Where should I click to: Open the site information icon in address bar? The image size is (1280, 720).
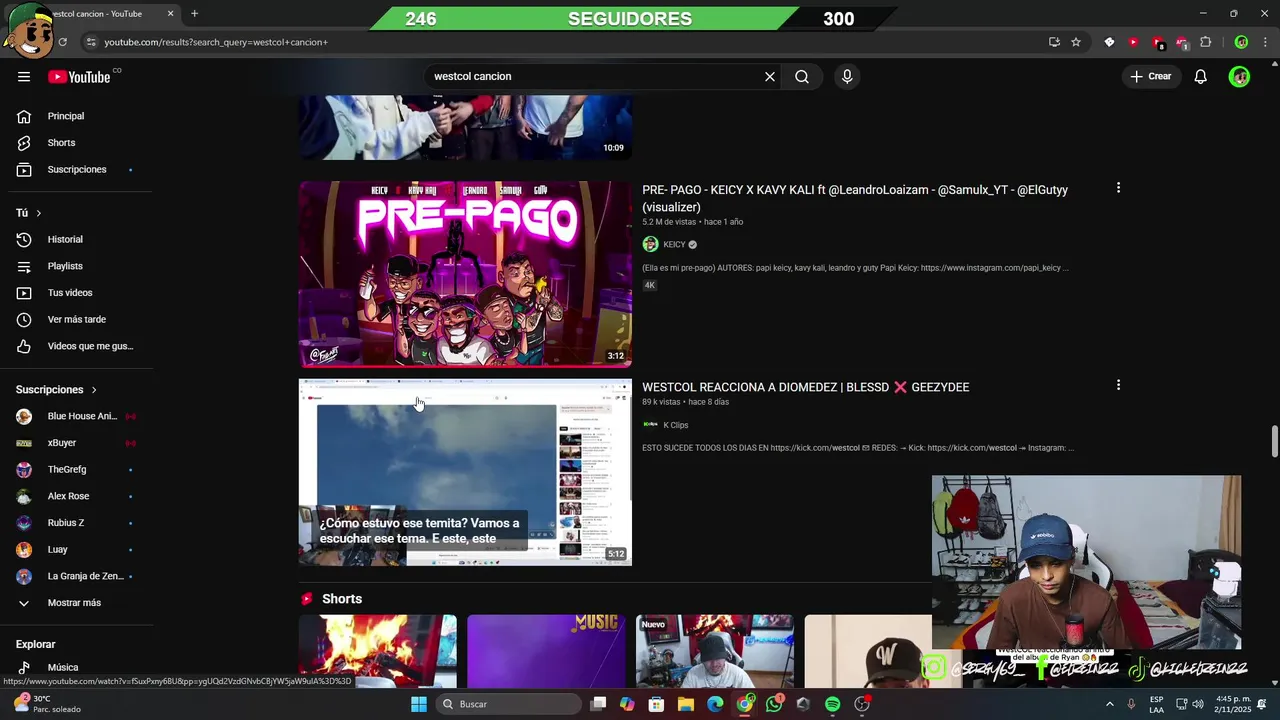click(x=91, y=42)
